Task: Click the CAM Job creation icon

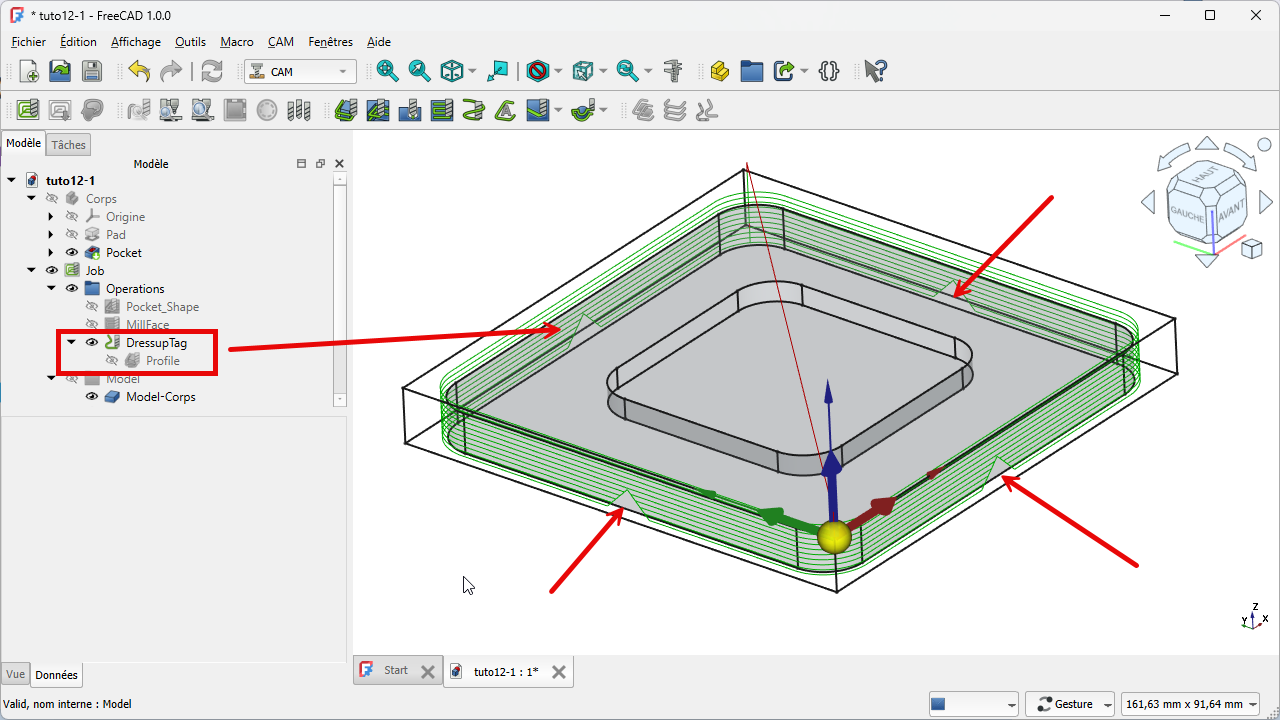Action: pos(28,110)
